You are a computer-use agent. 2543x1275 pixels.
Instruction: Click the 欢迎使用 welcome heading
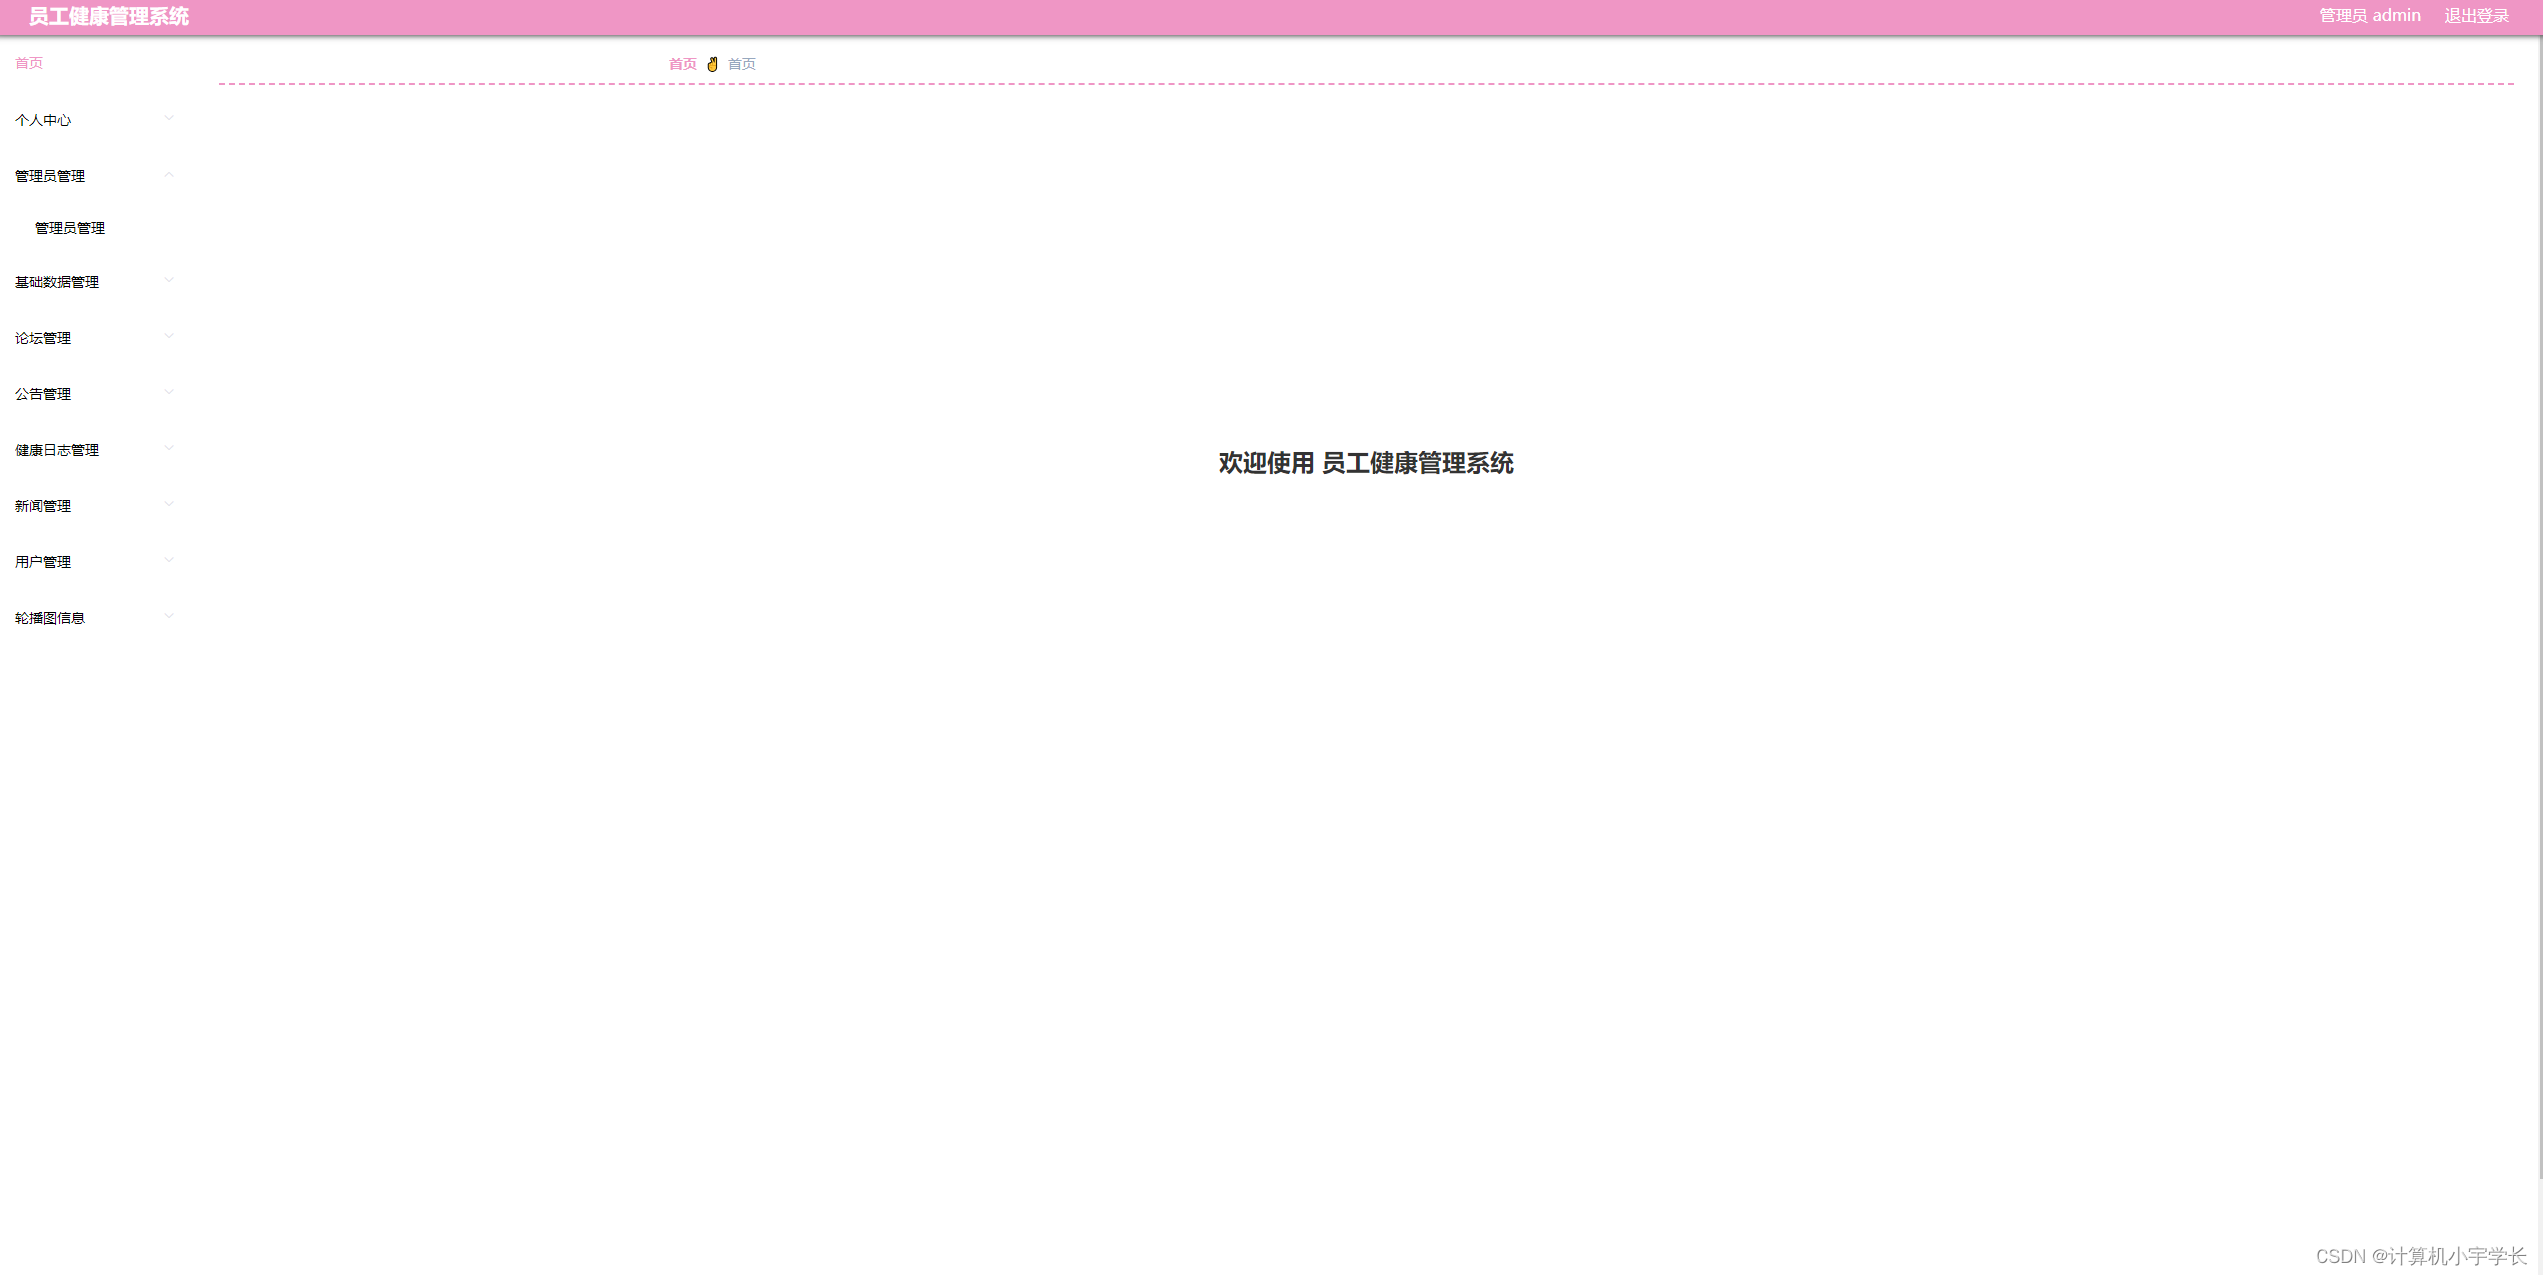point(1365,463)
